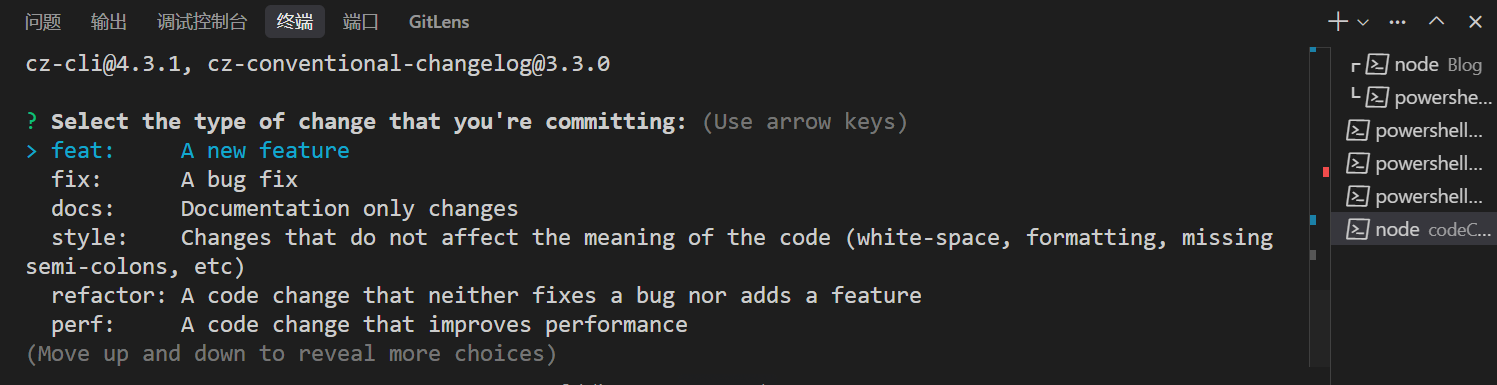Open the 调试控制台 tab
1497x385 pixels.
[202, 21]
